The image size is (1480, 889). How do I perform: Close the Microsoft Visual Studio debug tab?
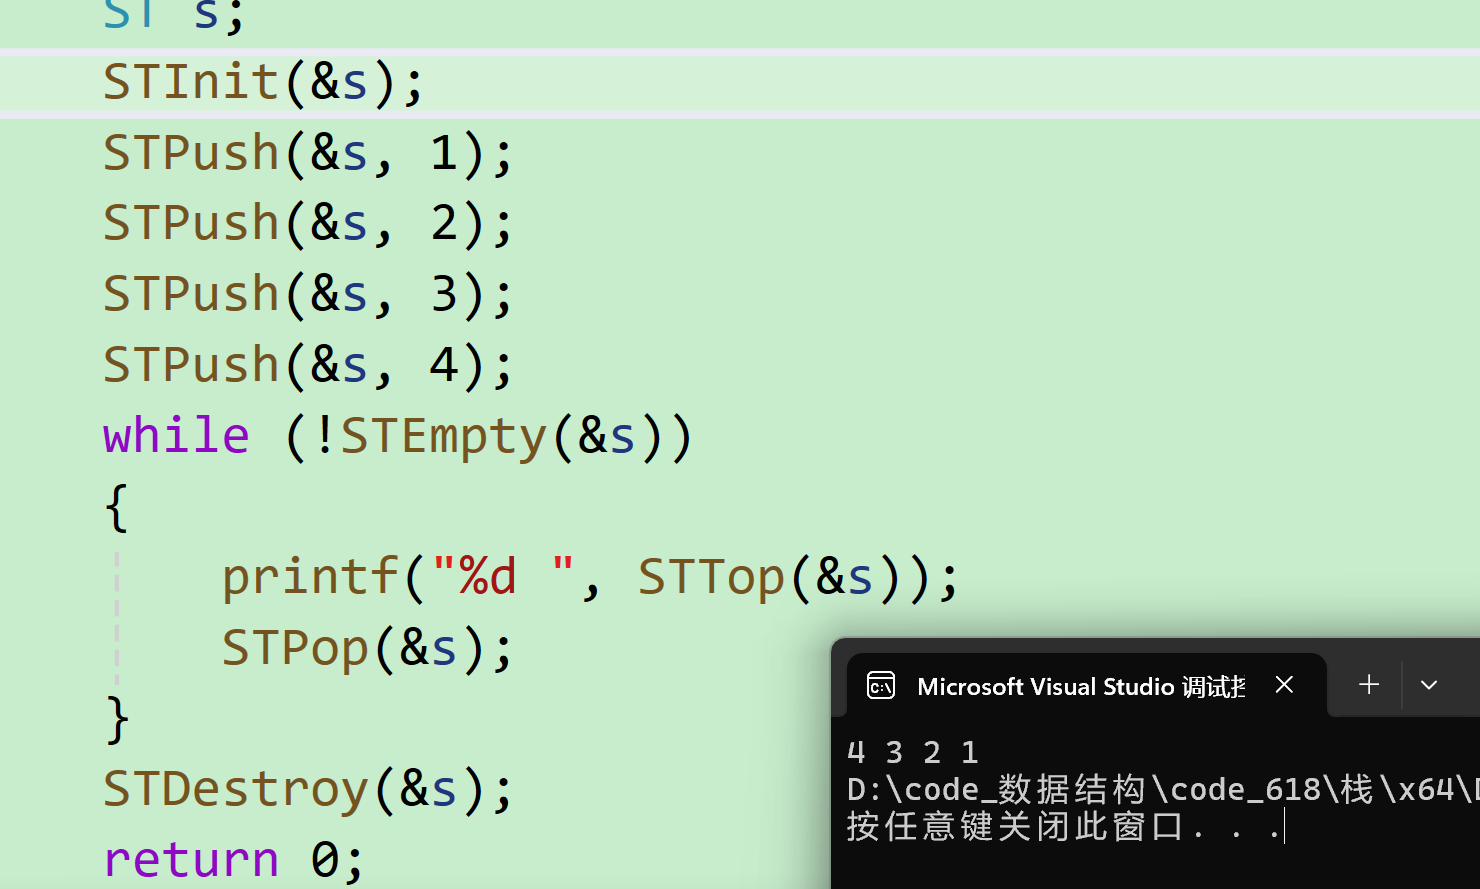tap(1285, 685)
